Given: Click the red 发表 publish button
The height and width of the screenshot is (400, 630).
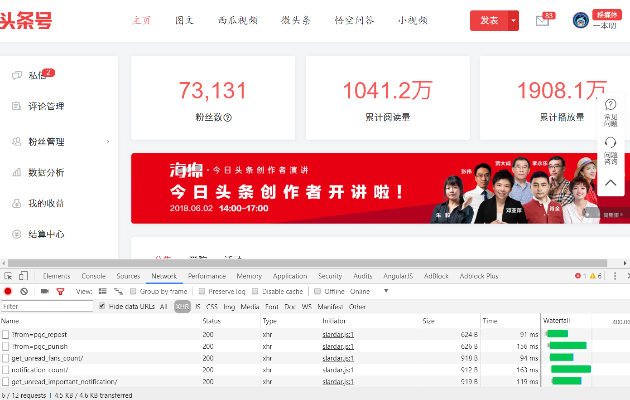Looking at the screenshot, I should pos(489,20).
